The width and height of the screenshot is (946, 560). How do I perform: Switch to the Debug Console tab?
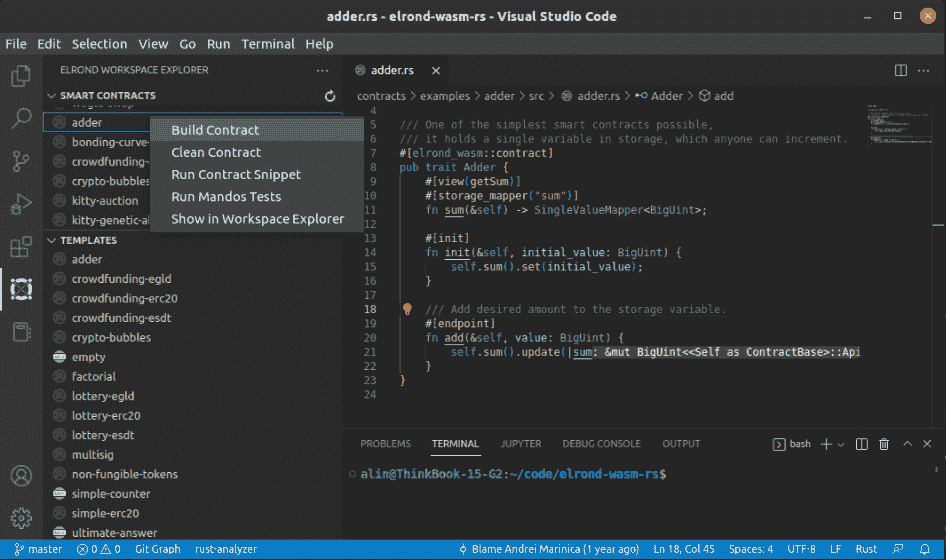pyautogui.click(x=602, y=444)
